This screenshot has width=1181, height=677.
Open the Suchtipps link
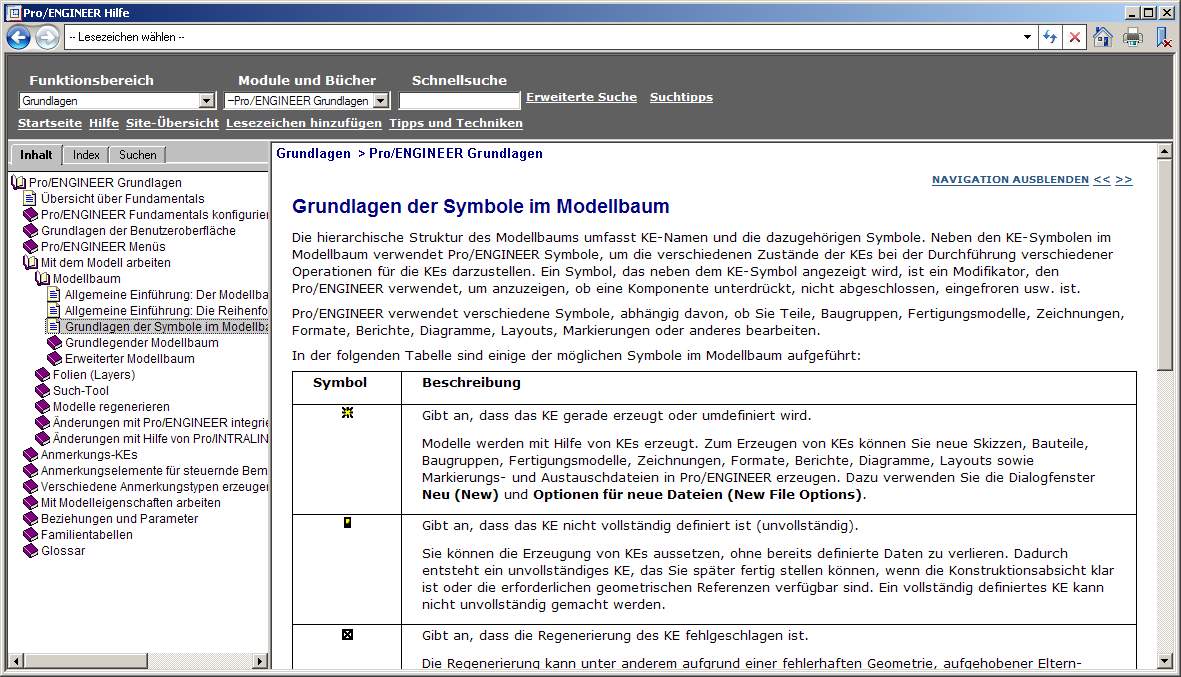click(681, 97)
